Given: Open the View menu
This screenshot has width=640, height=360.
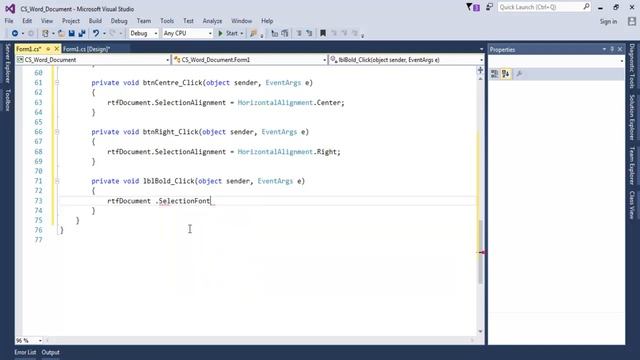Looking at the screenshot, I should coord(47,21).
